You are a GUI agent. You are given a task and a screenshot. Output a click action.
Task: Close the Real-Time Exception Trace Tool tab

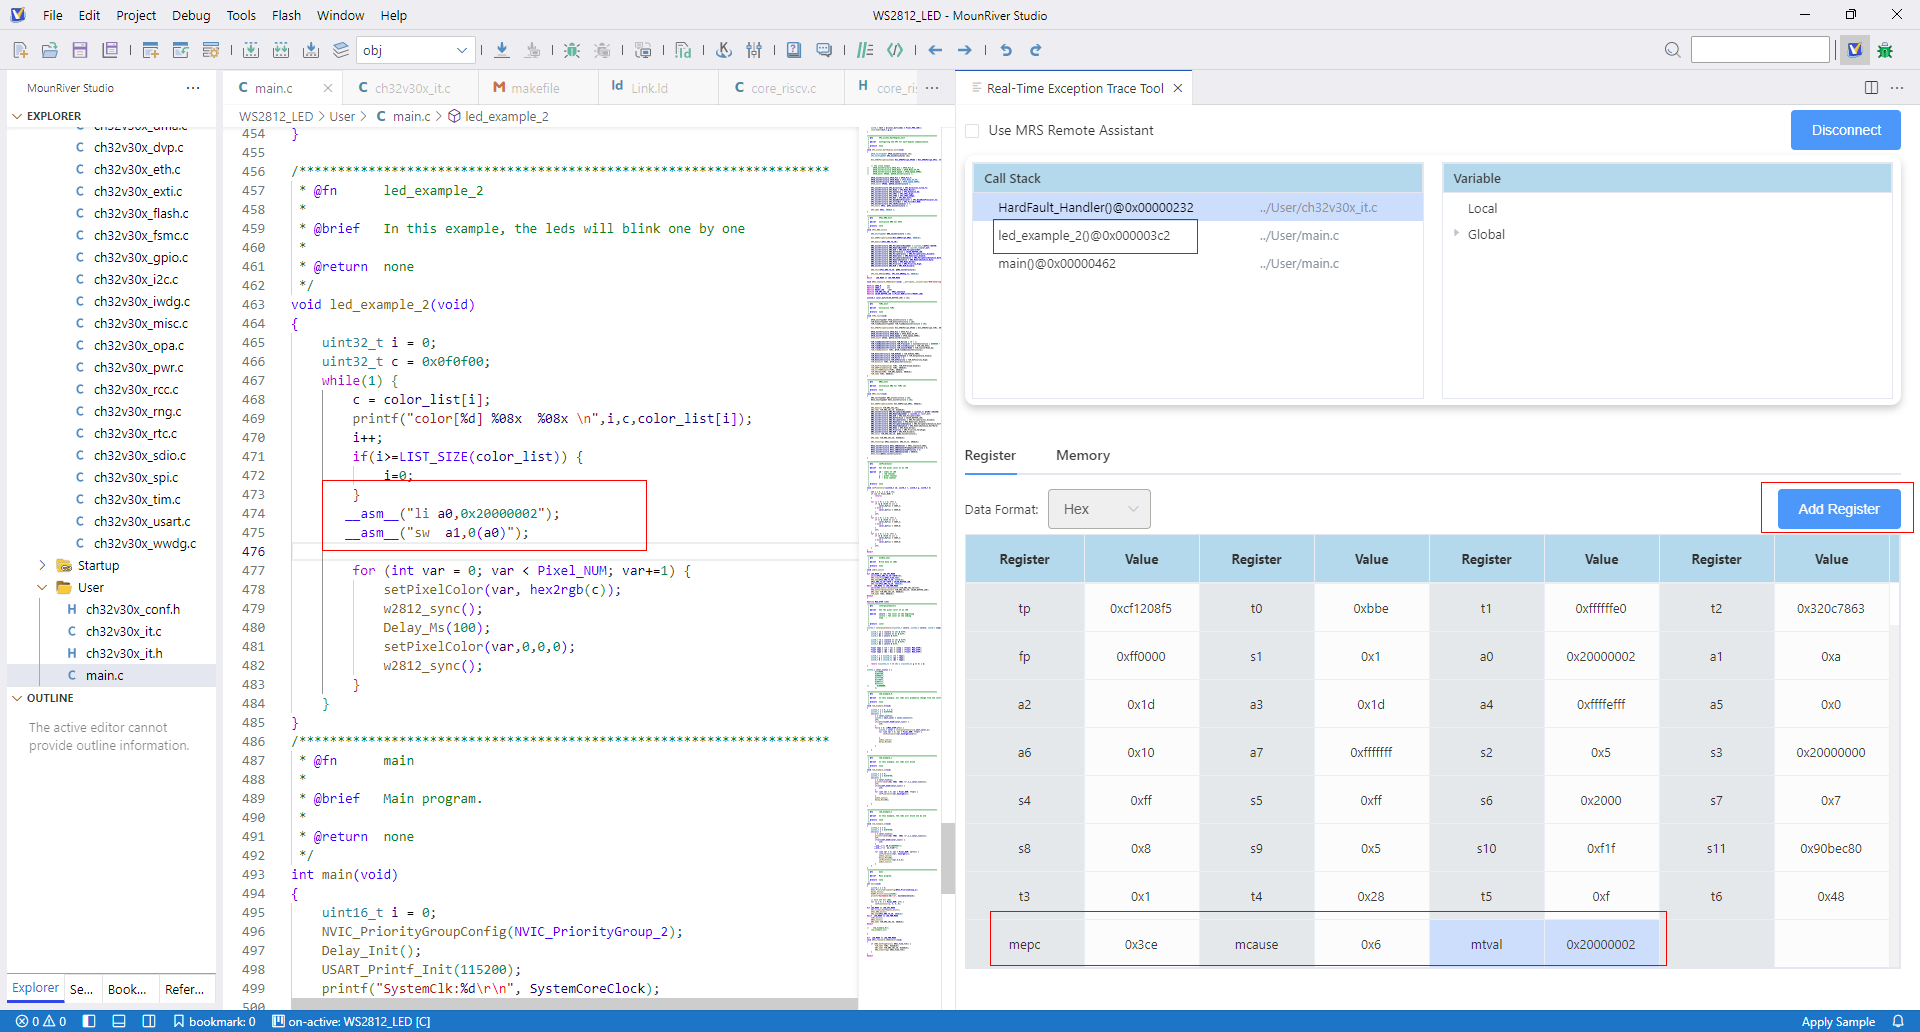pos(1178,88)
